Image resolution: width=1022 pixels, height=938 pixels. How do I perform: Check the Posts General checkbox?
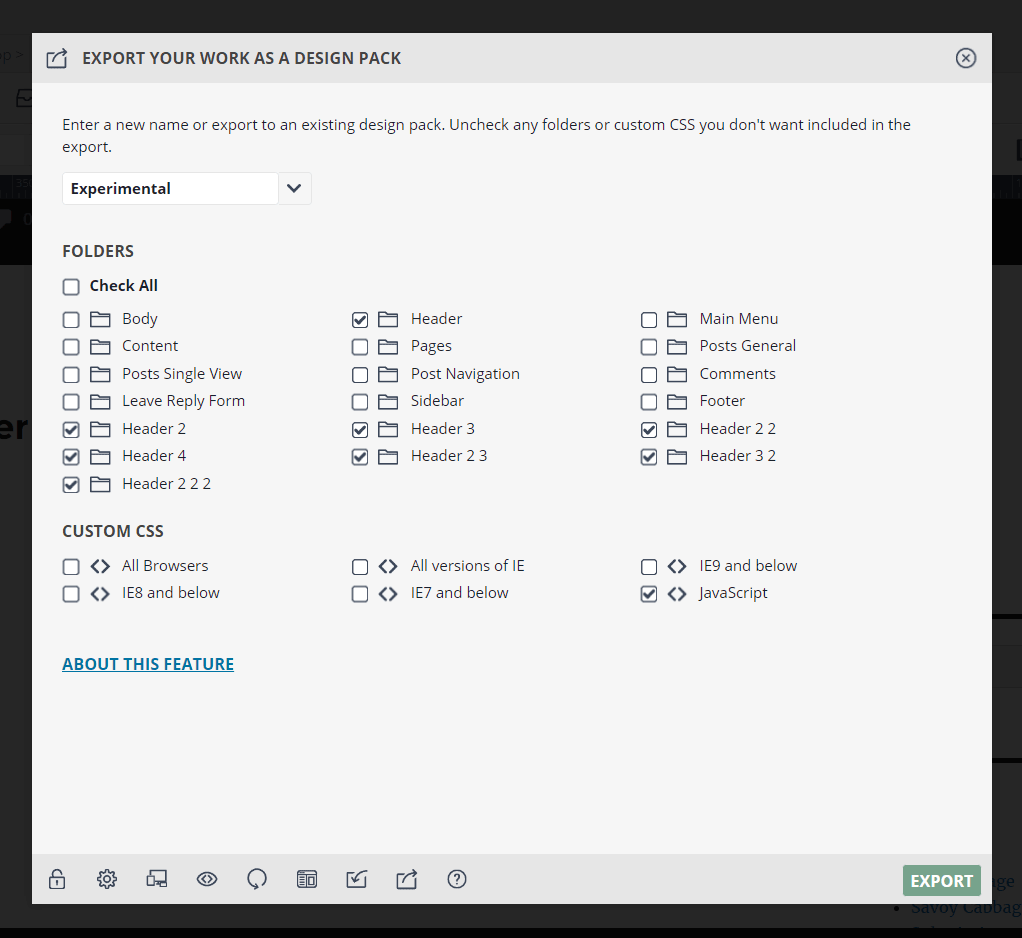click(x=649, y=347)
